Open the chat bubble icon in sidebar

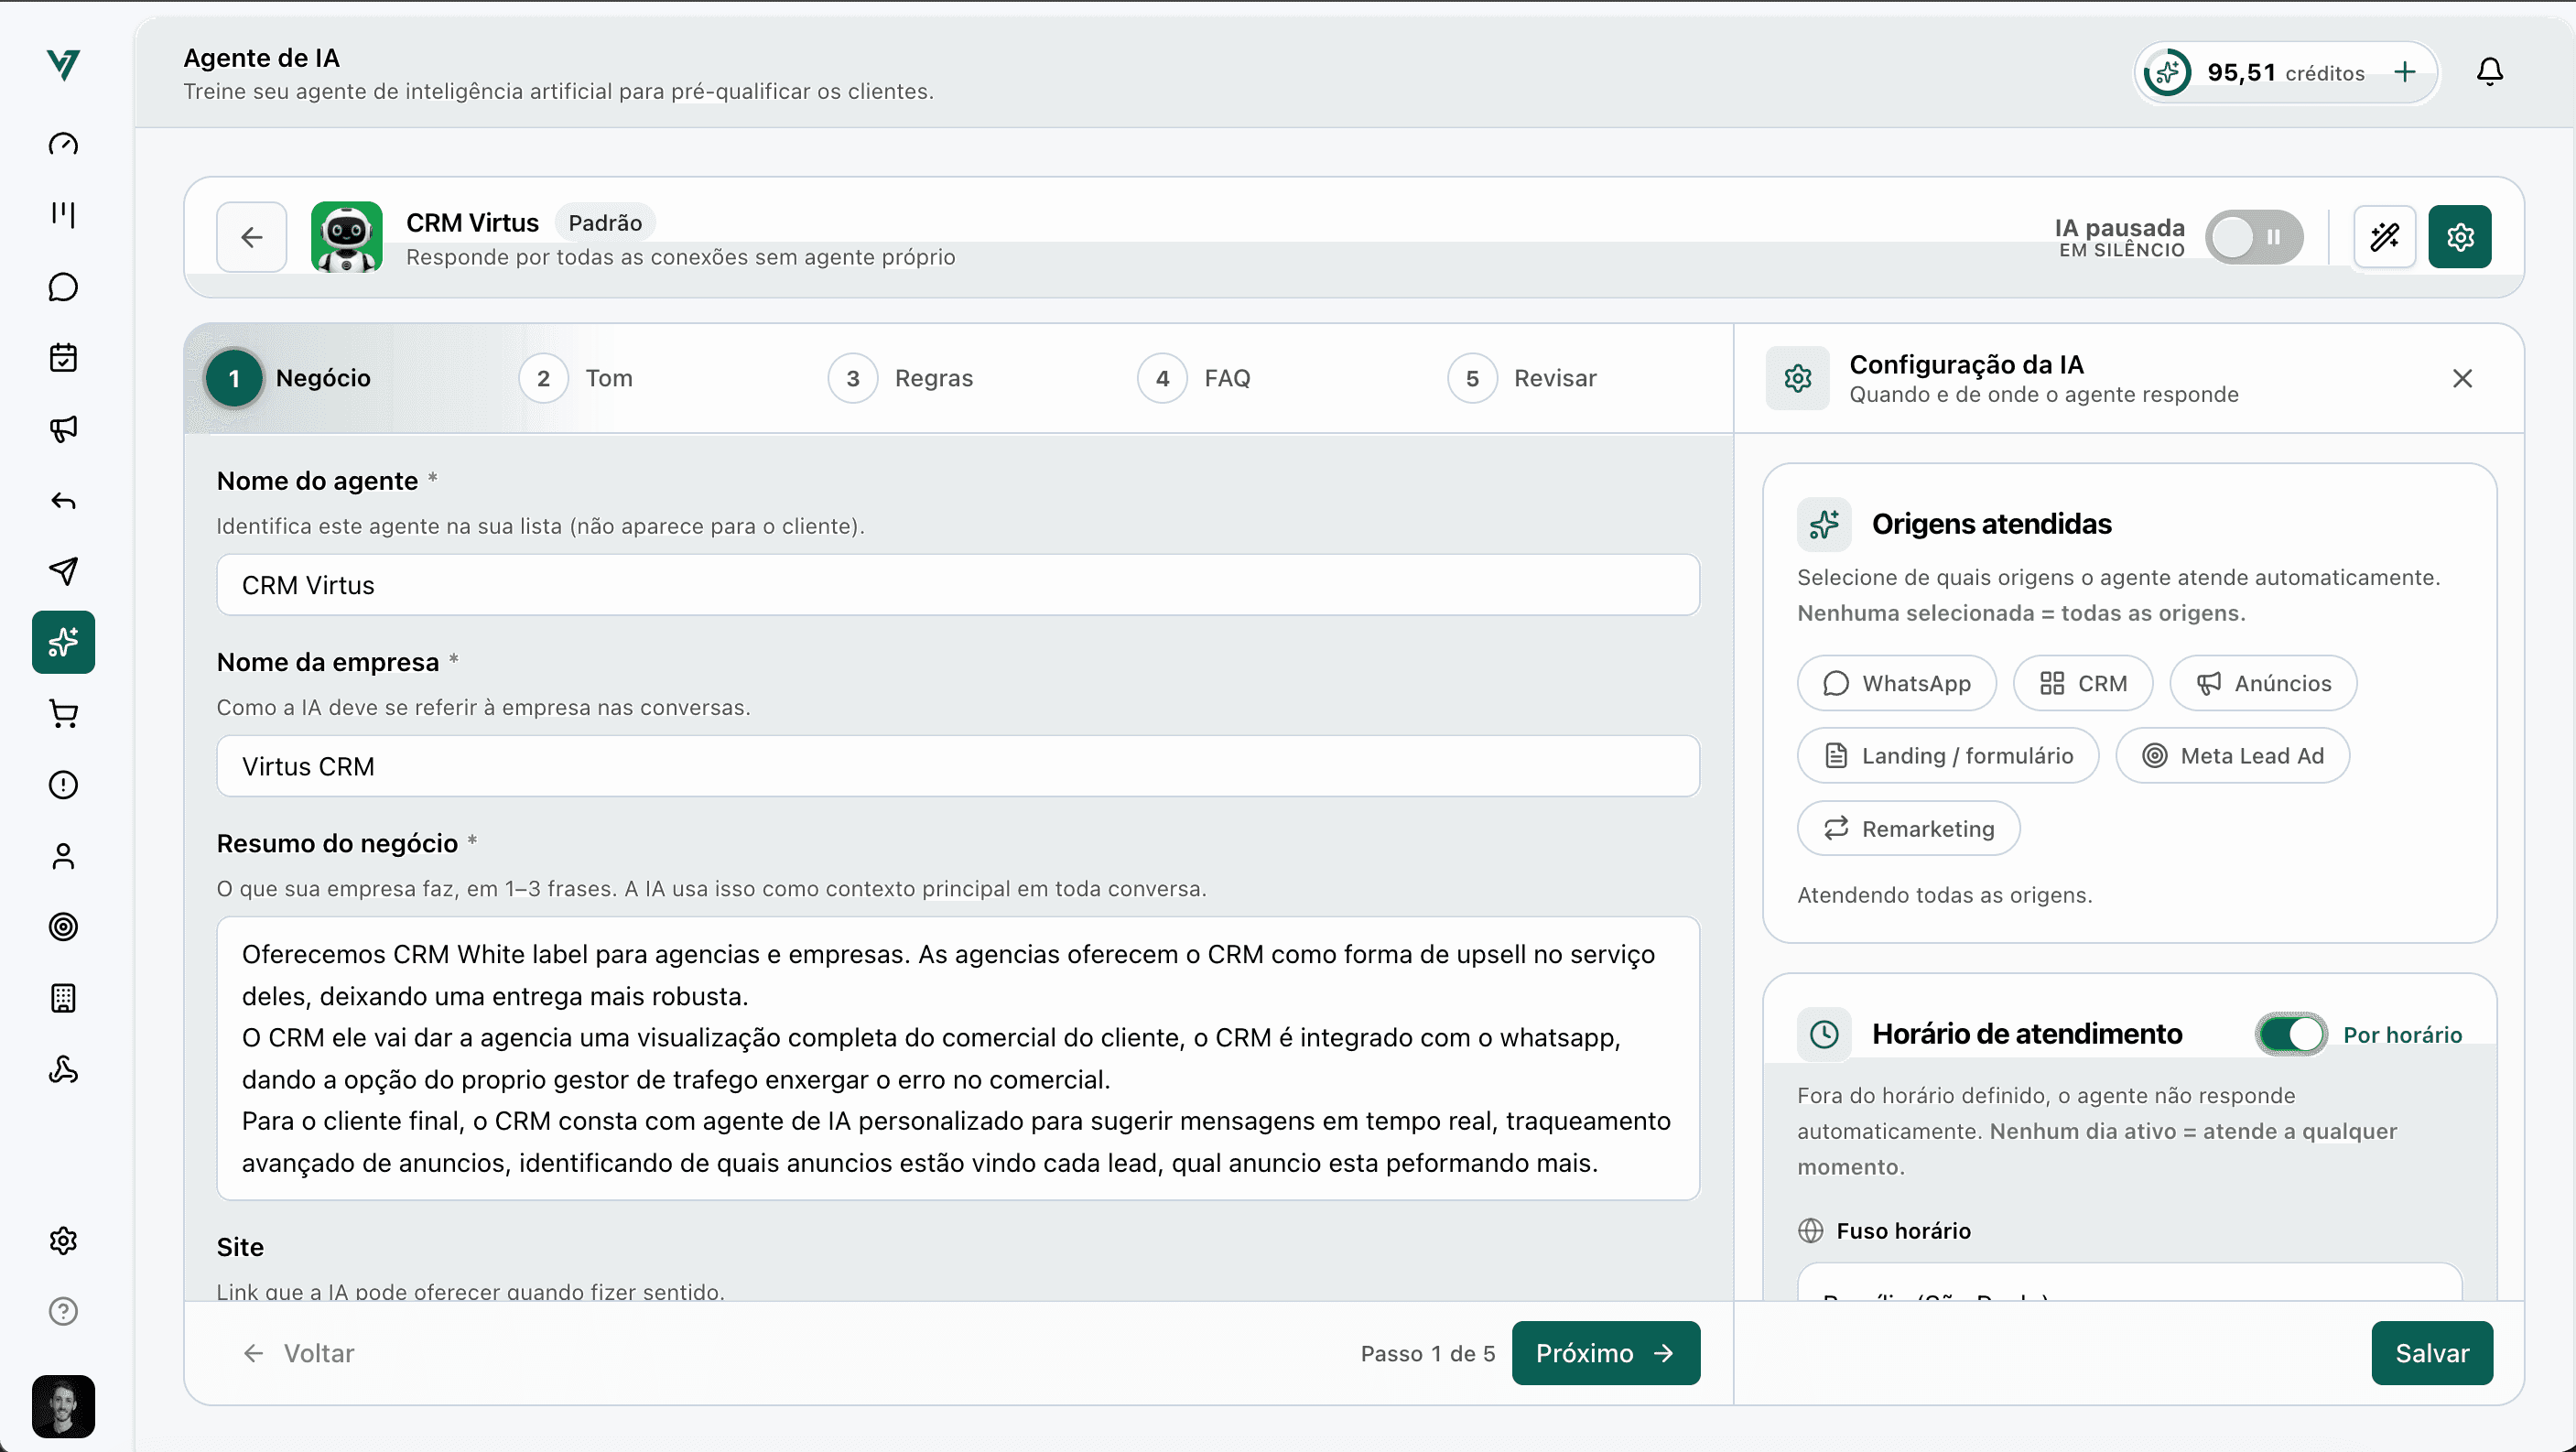point(63,287)
